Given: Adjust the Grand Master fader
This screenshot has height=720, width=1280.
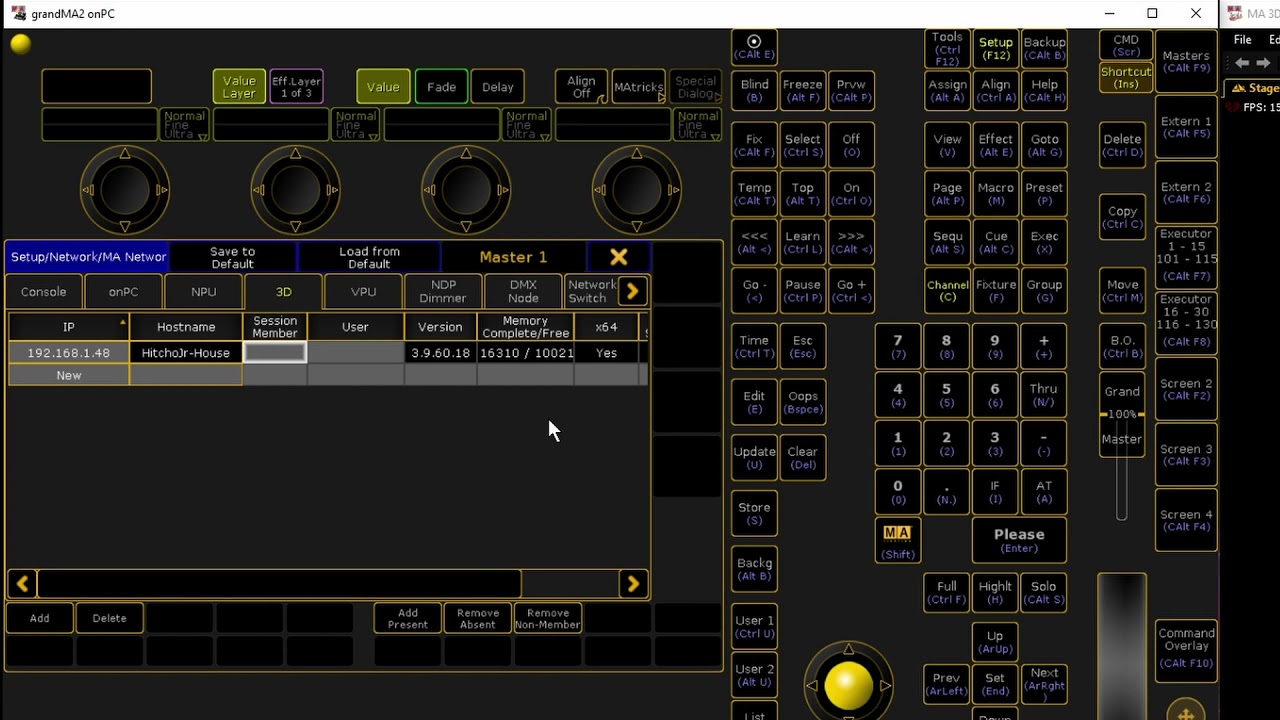Looking at the screenshot, I should (x=1121, y=414).
